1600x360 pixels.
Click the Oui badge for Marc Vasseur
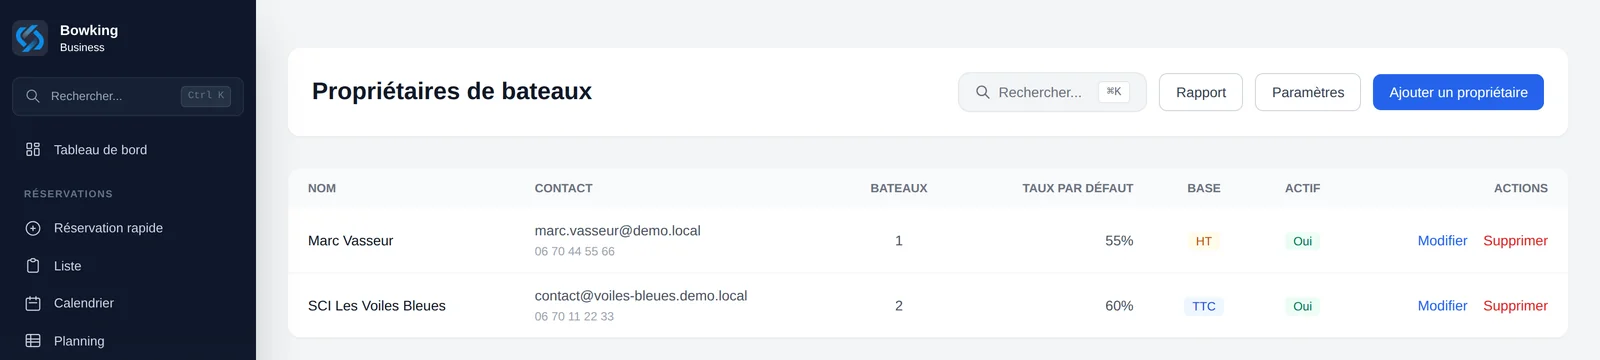tap(1302, 241)
